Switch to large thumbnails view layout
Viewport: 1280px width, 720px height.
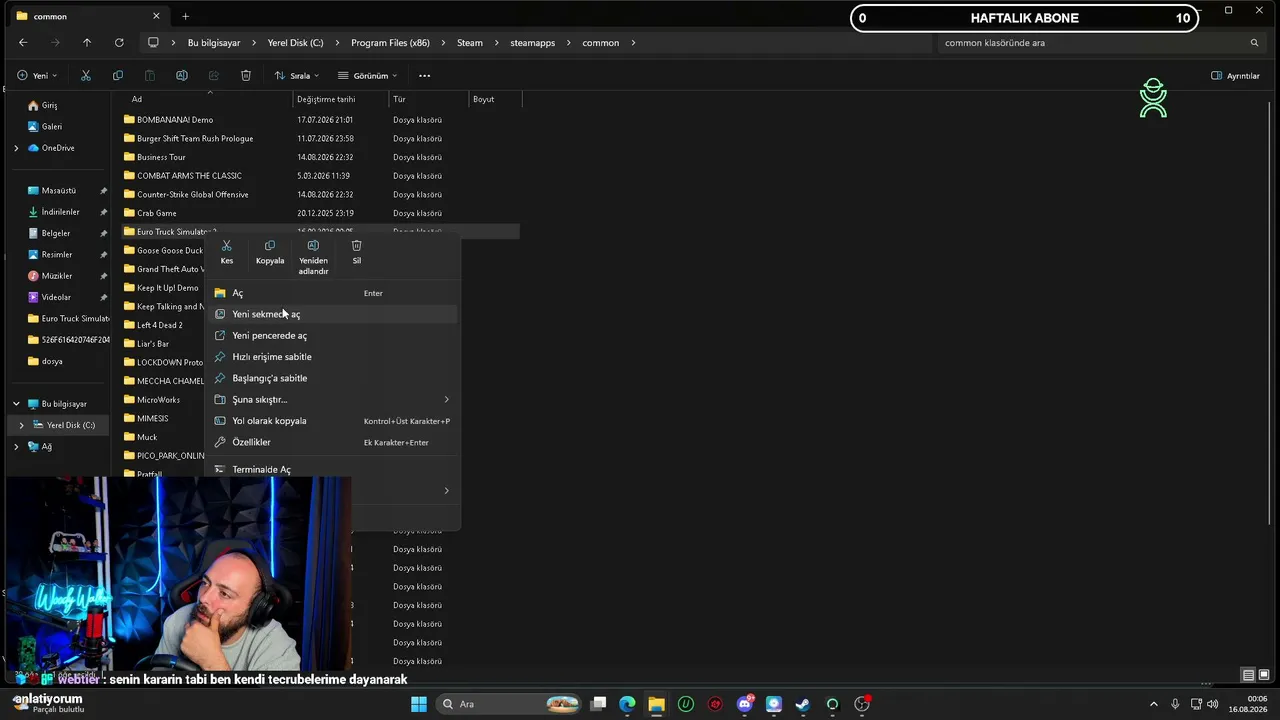pyautogui.click(x=1264, y=675)
